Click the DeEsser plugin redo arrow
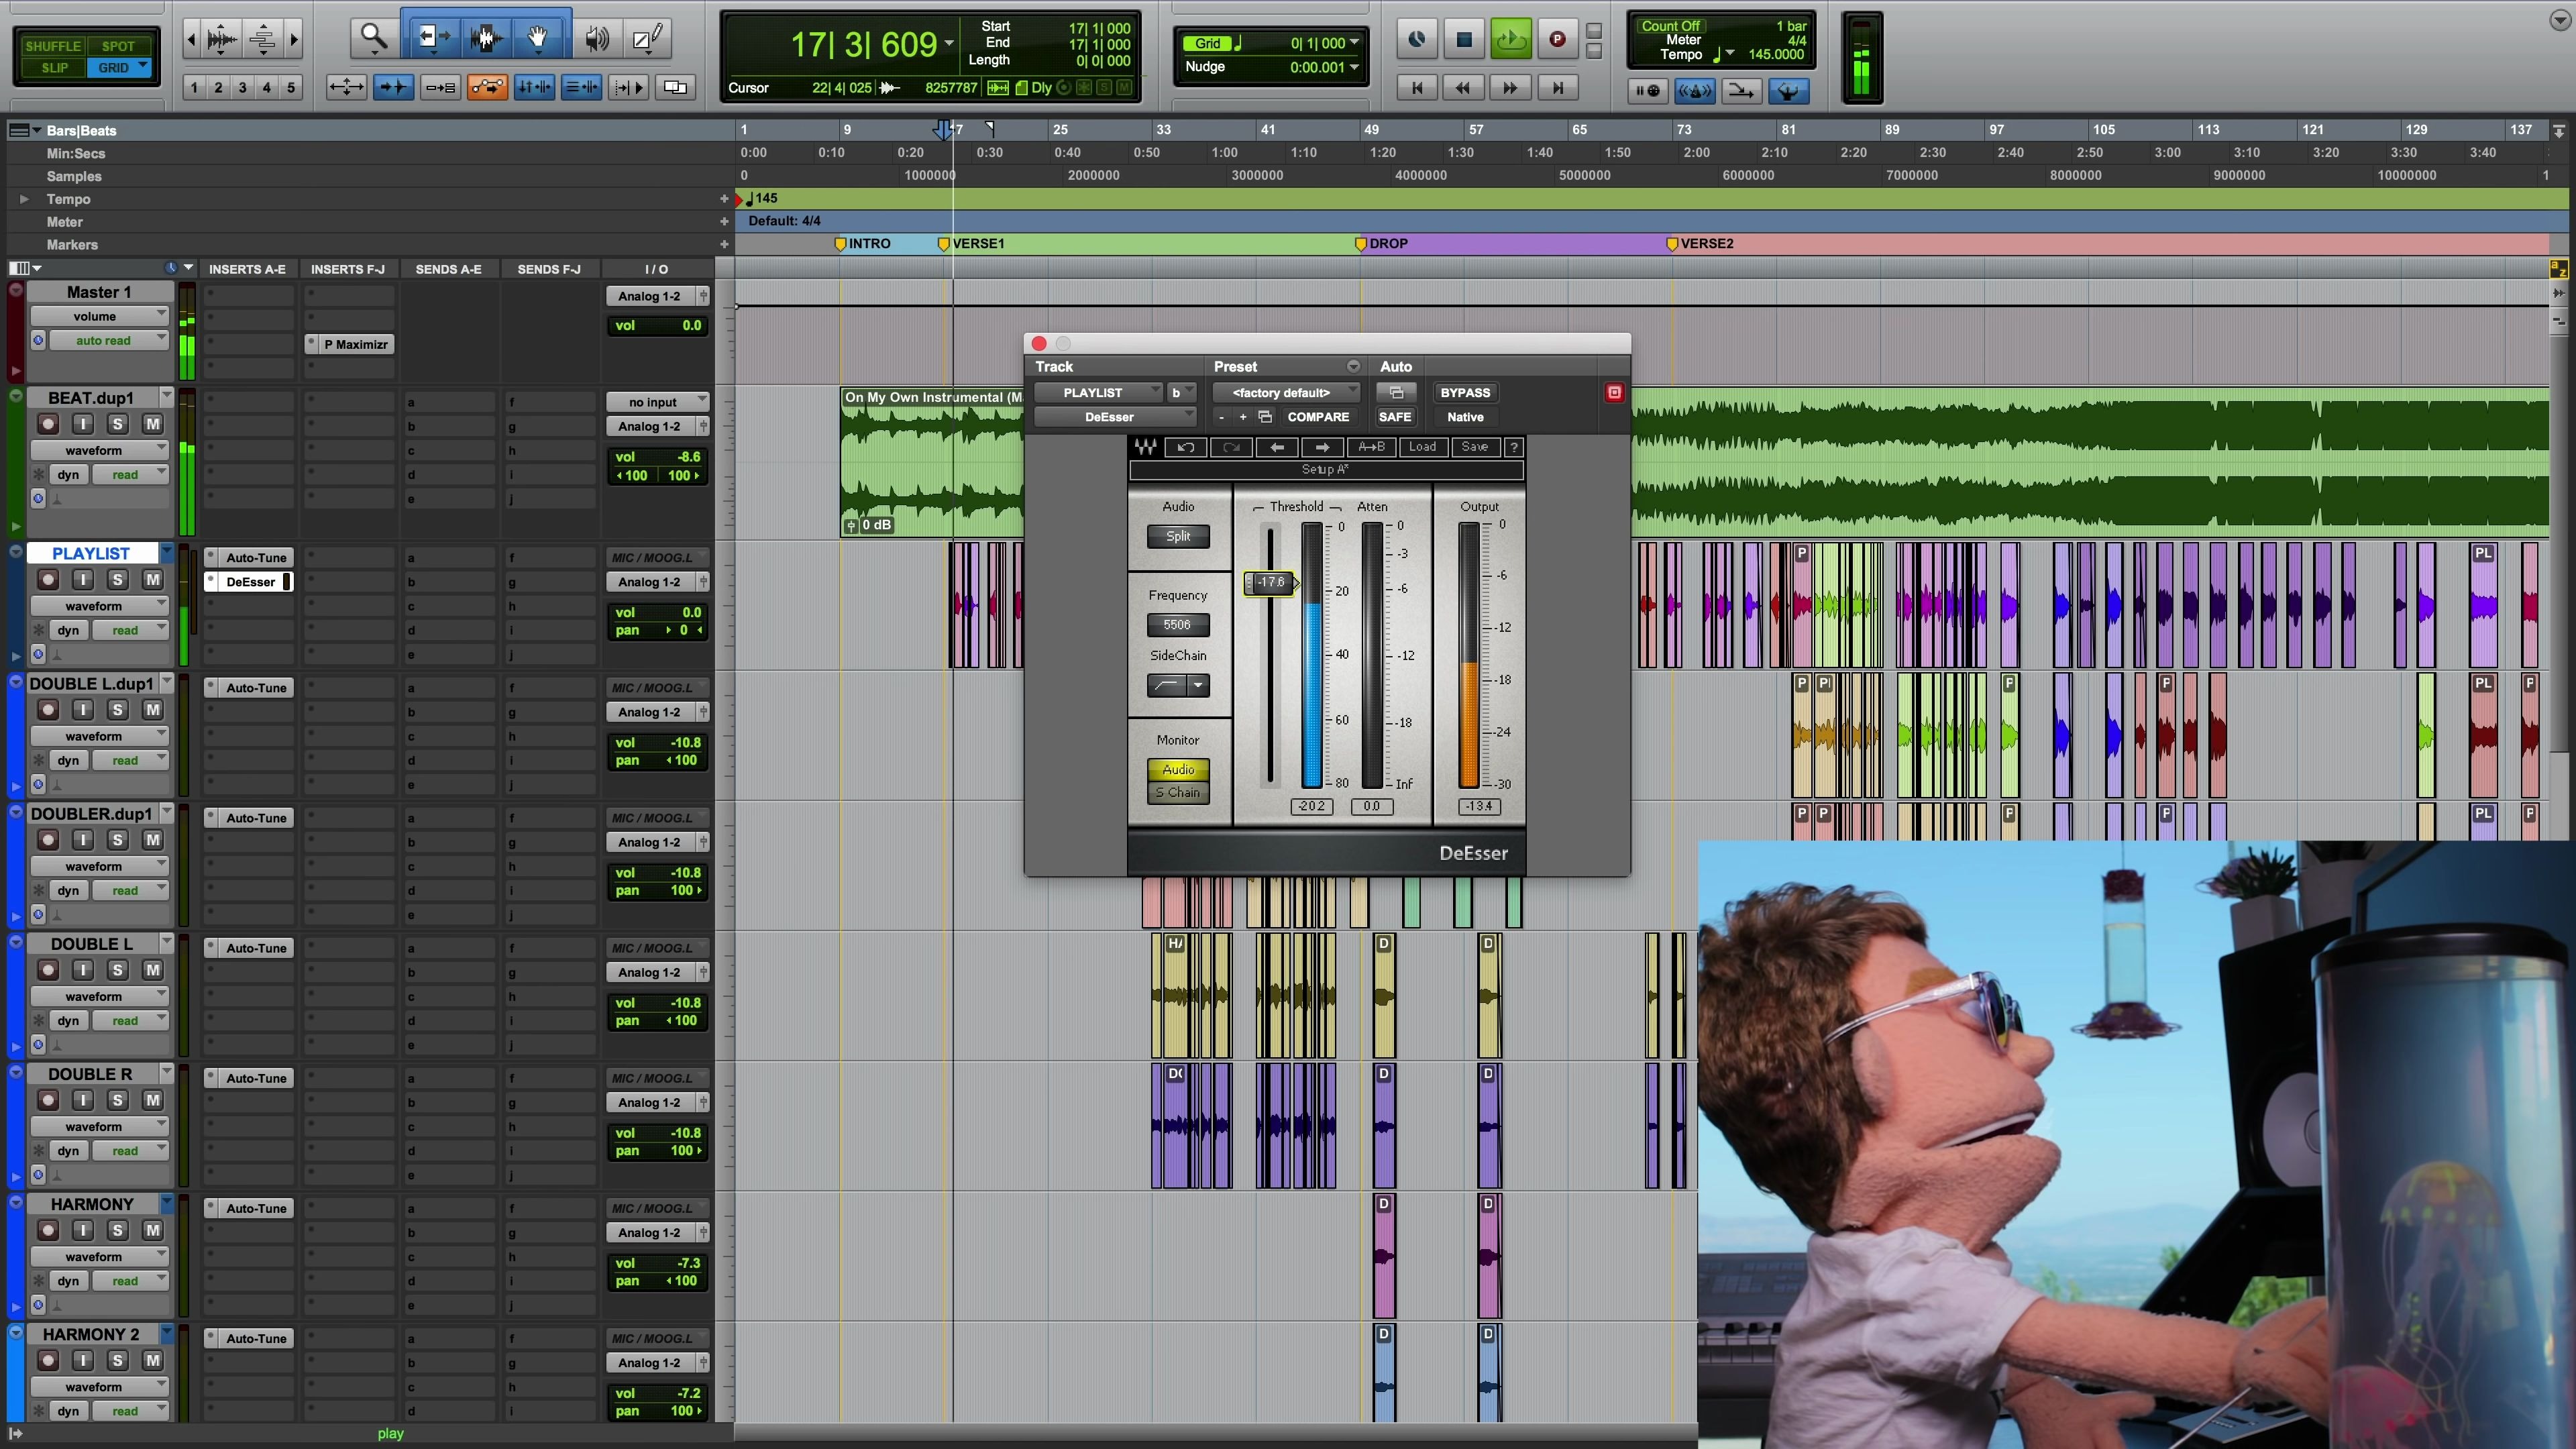This screenshot has width=2576, height=1449. [1232, 447]
